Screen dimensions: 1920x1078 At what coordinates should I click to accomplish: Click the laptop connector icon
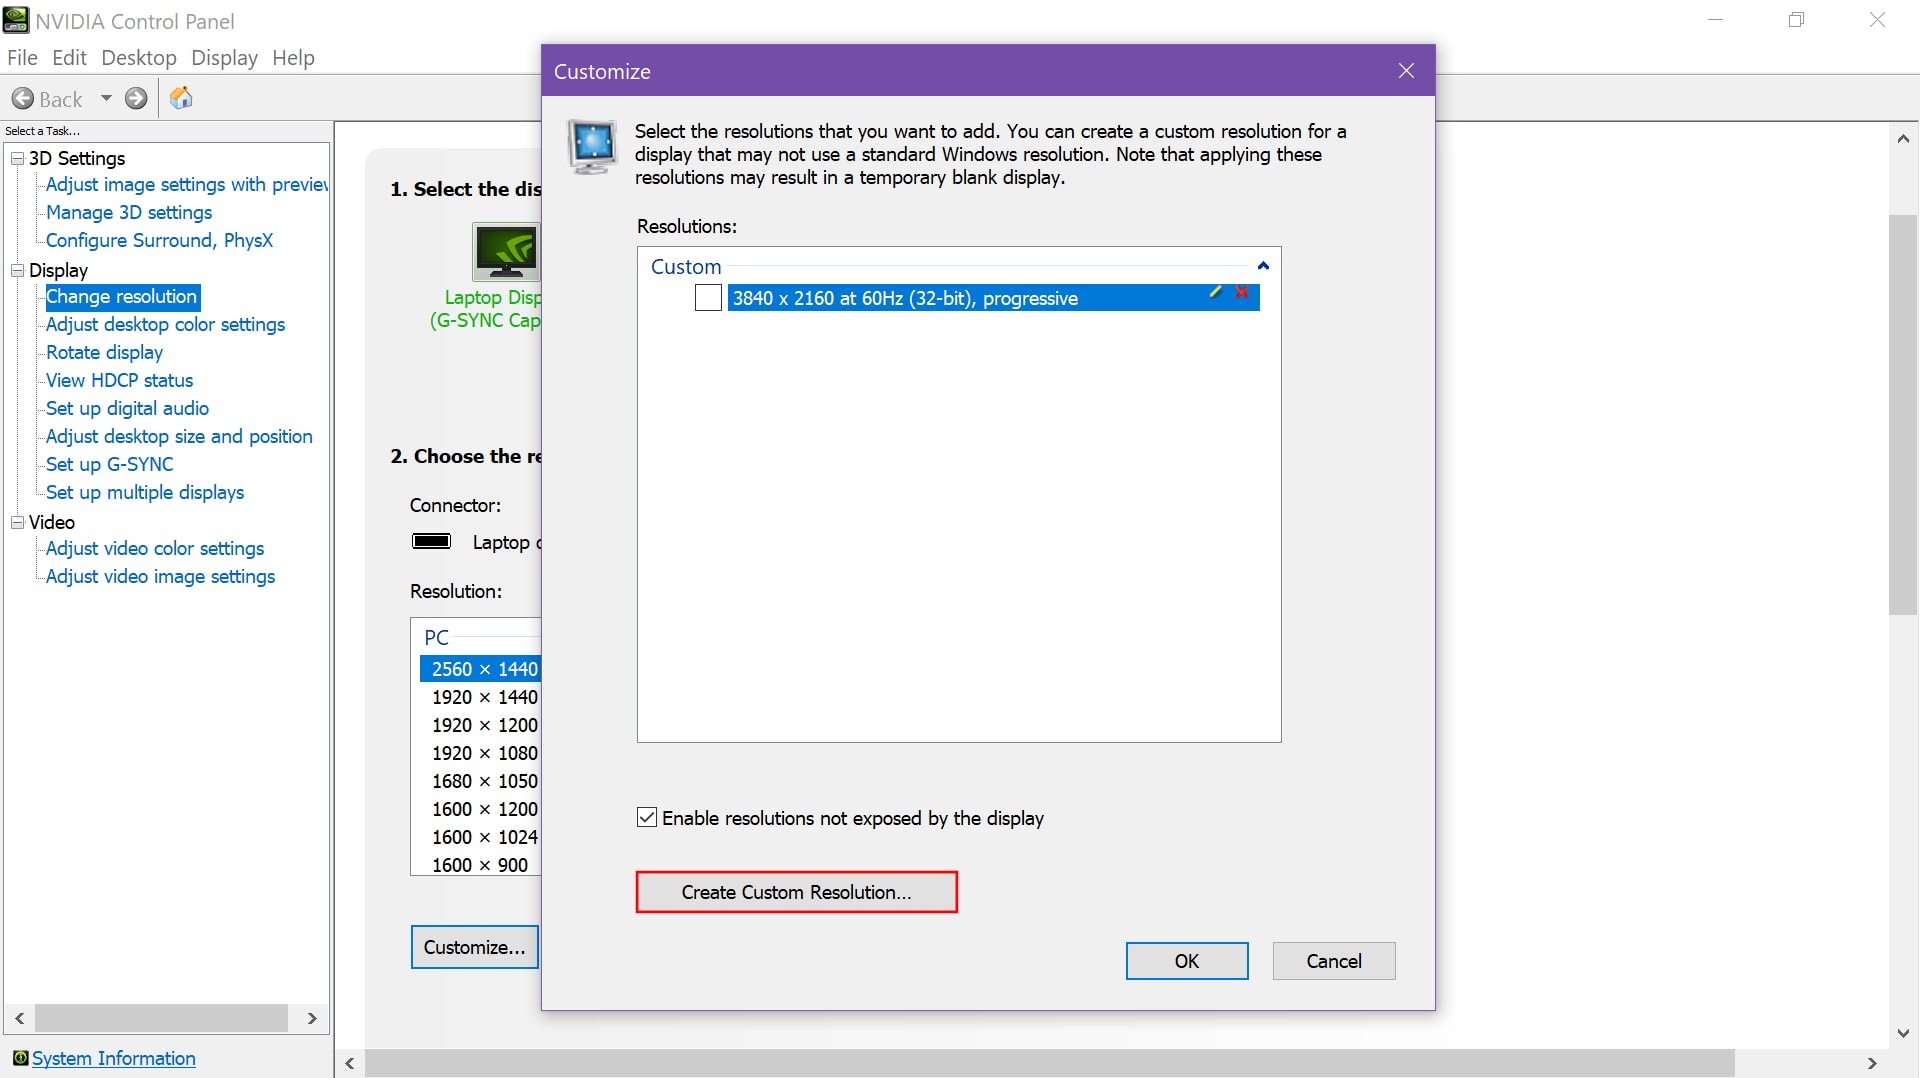[431, 540]
